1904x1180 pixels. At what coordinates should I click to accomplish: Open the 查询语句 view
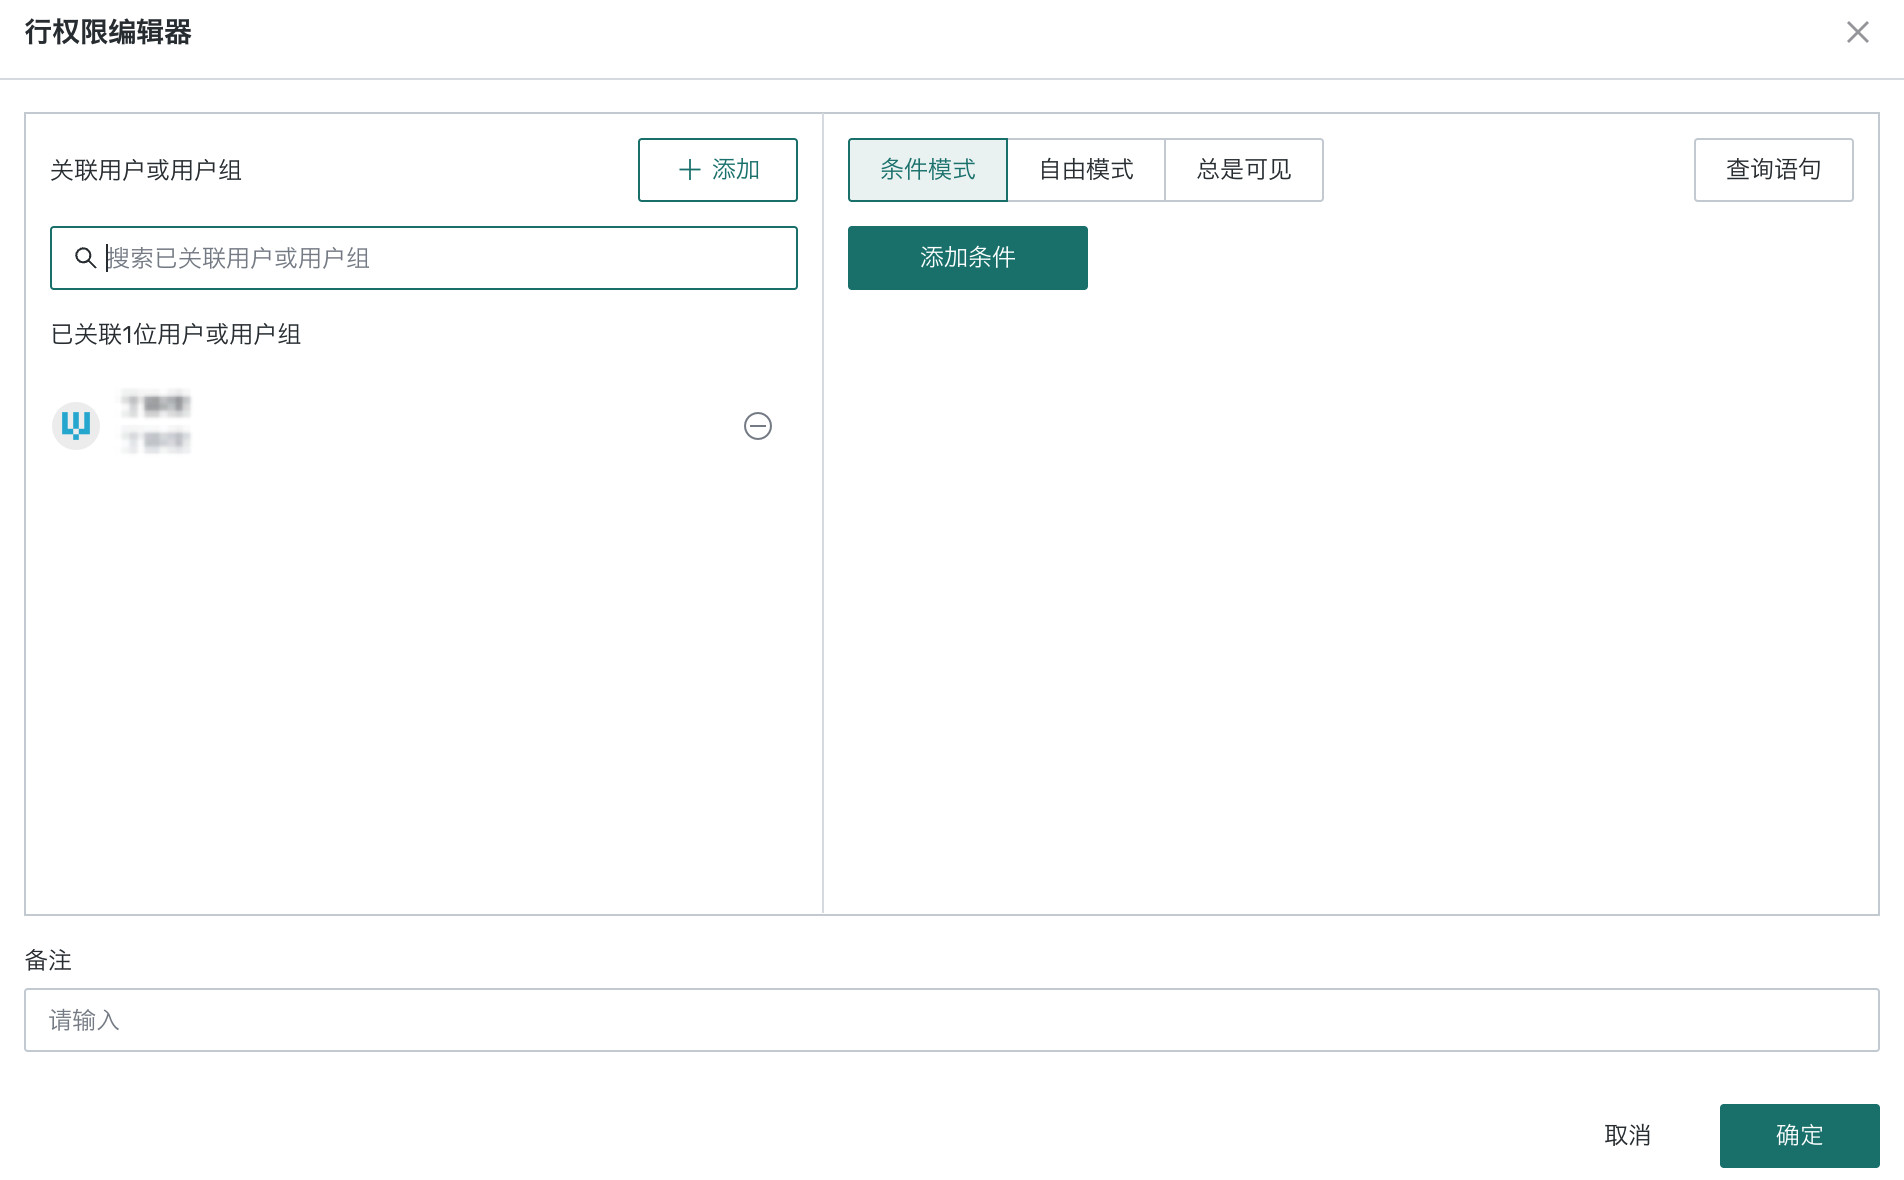[1773, 170]
